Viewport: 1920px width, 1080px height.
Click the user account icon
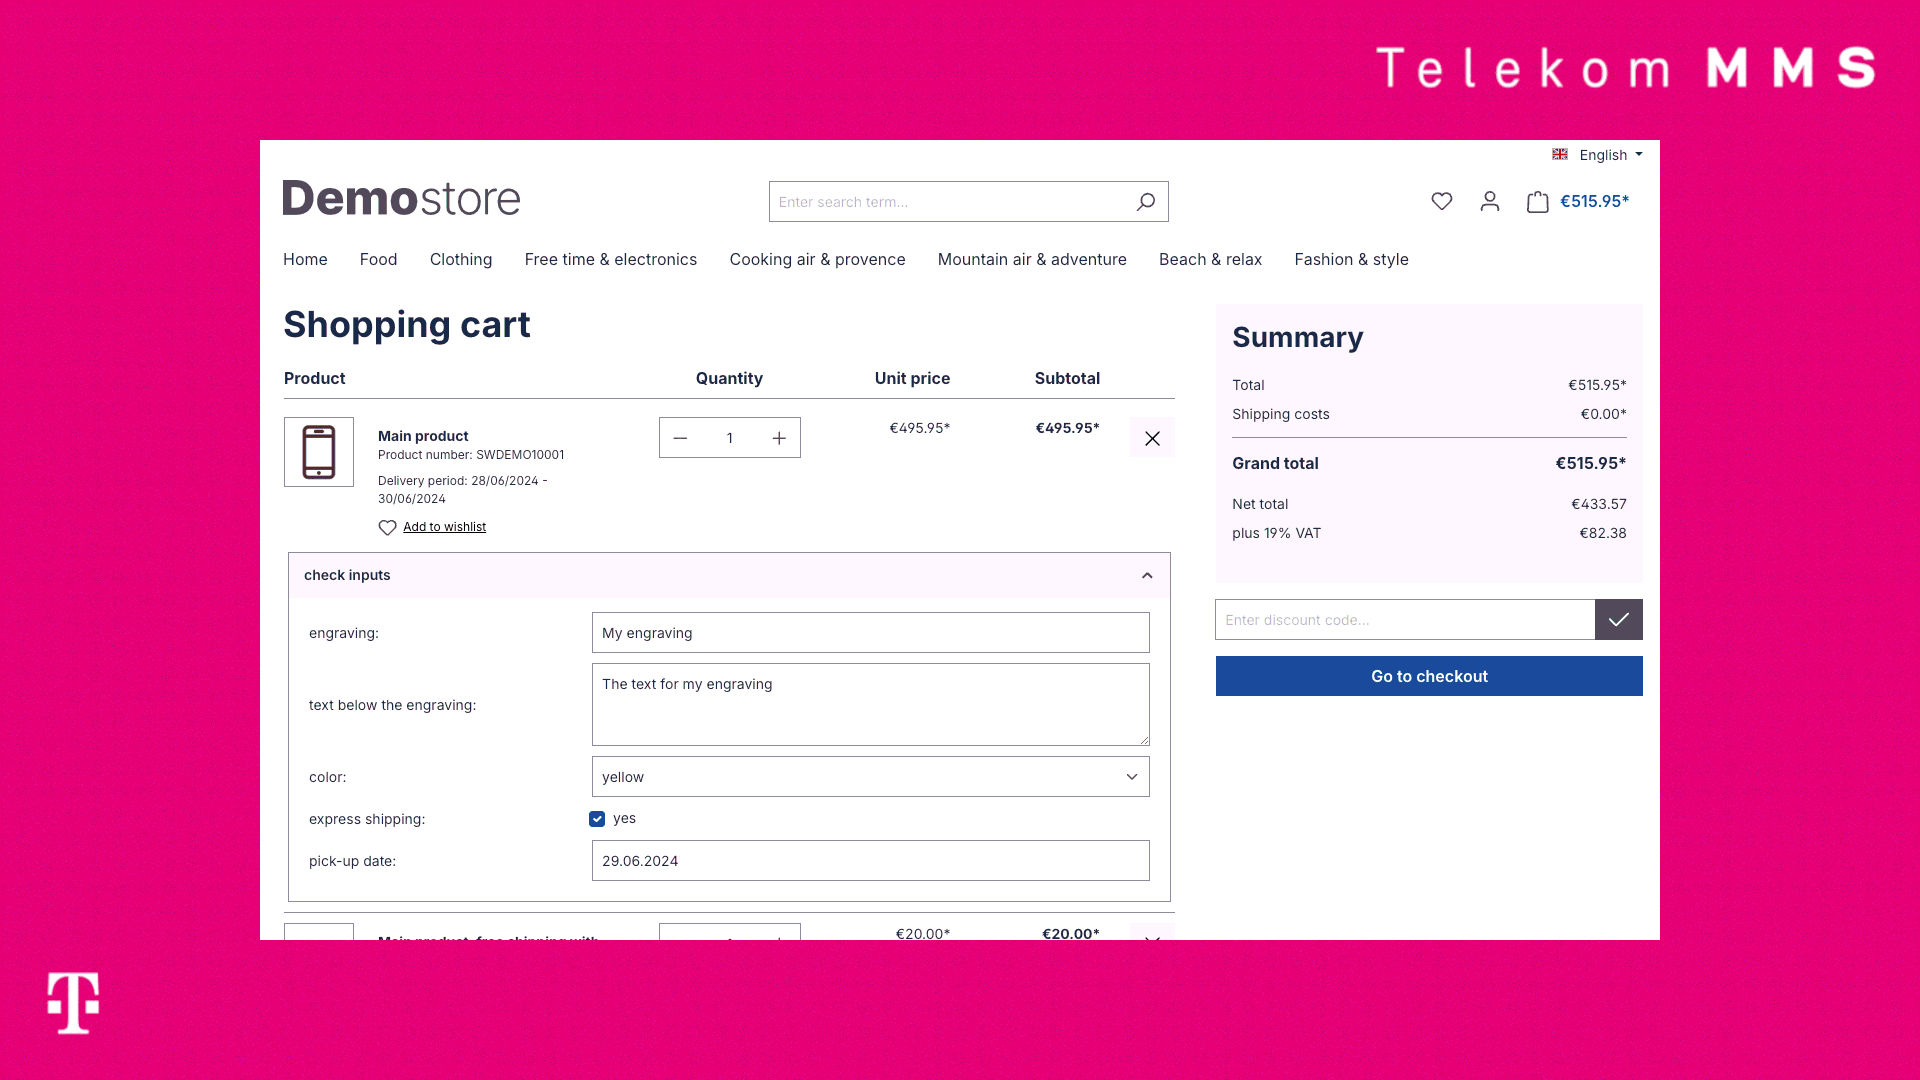coord(1490,202)
